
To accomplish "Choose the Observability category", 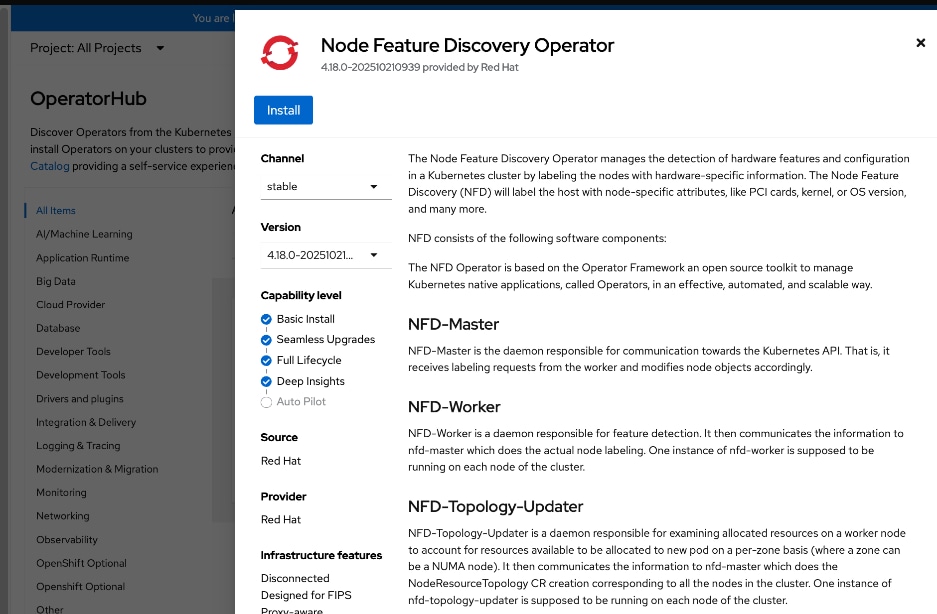I will pos(67,540).
